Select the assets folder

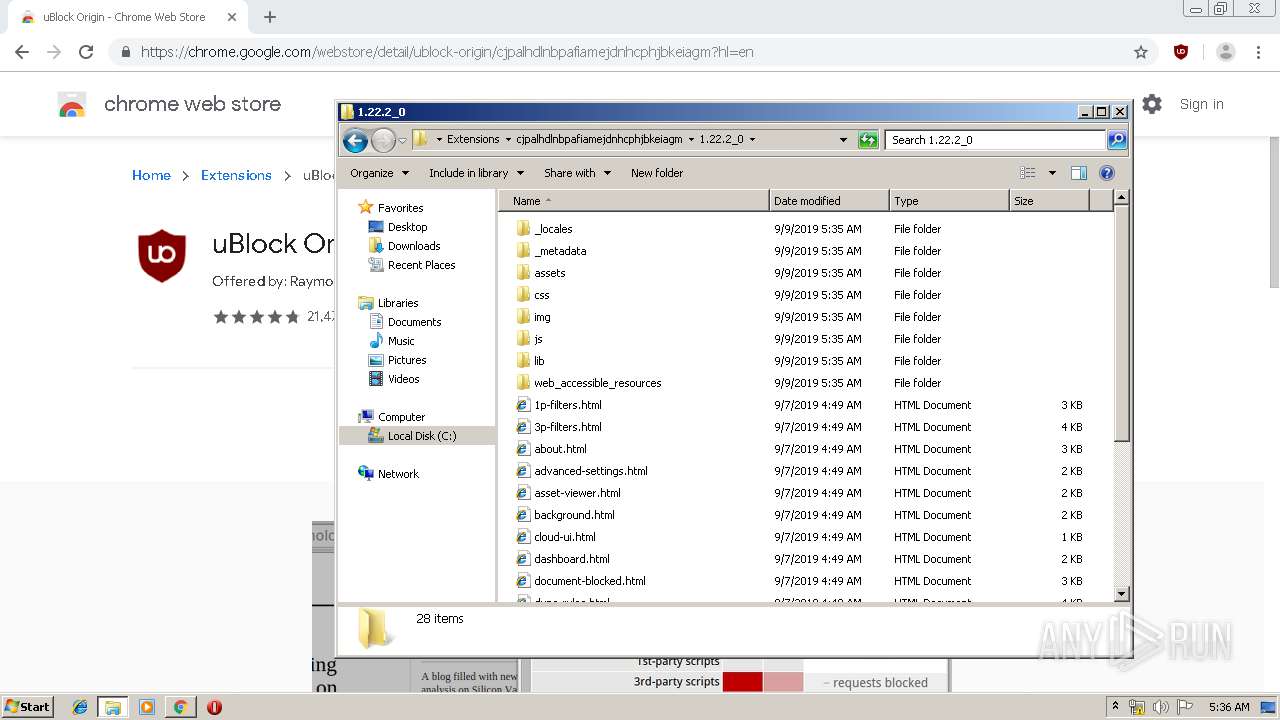[549, 273]
